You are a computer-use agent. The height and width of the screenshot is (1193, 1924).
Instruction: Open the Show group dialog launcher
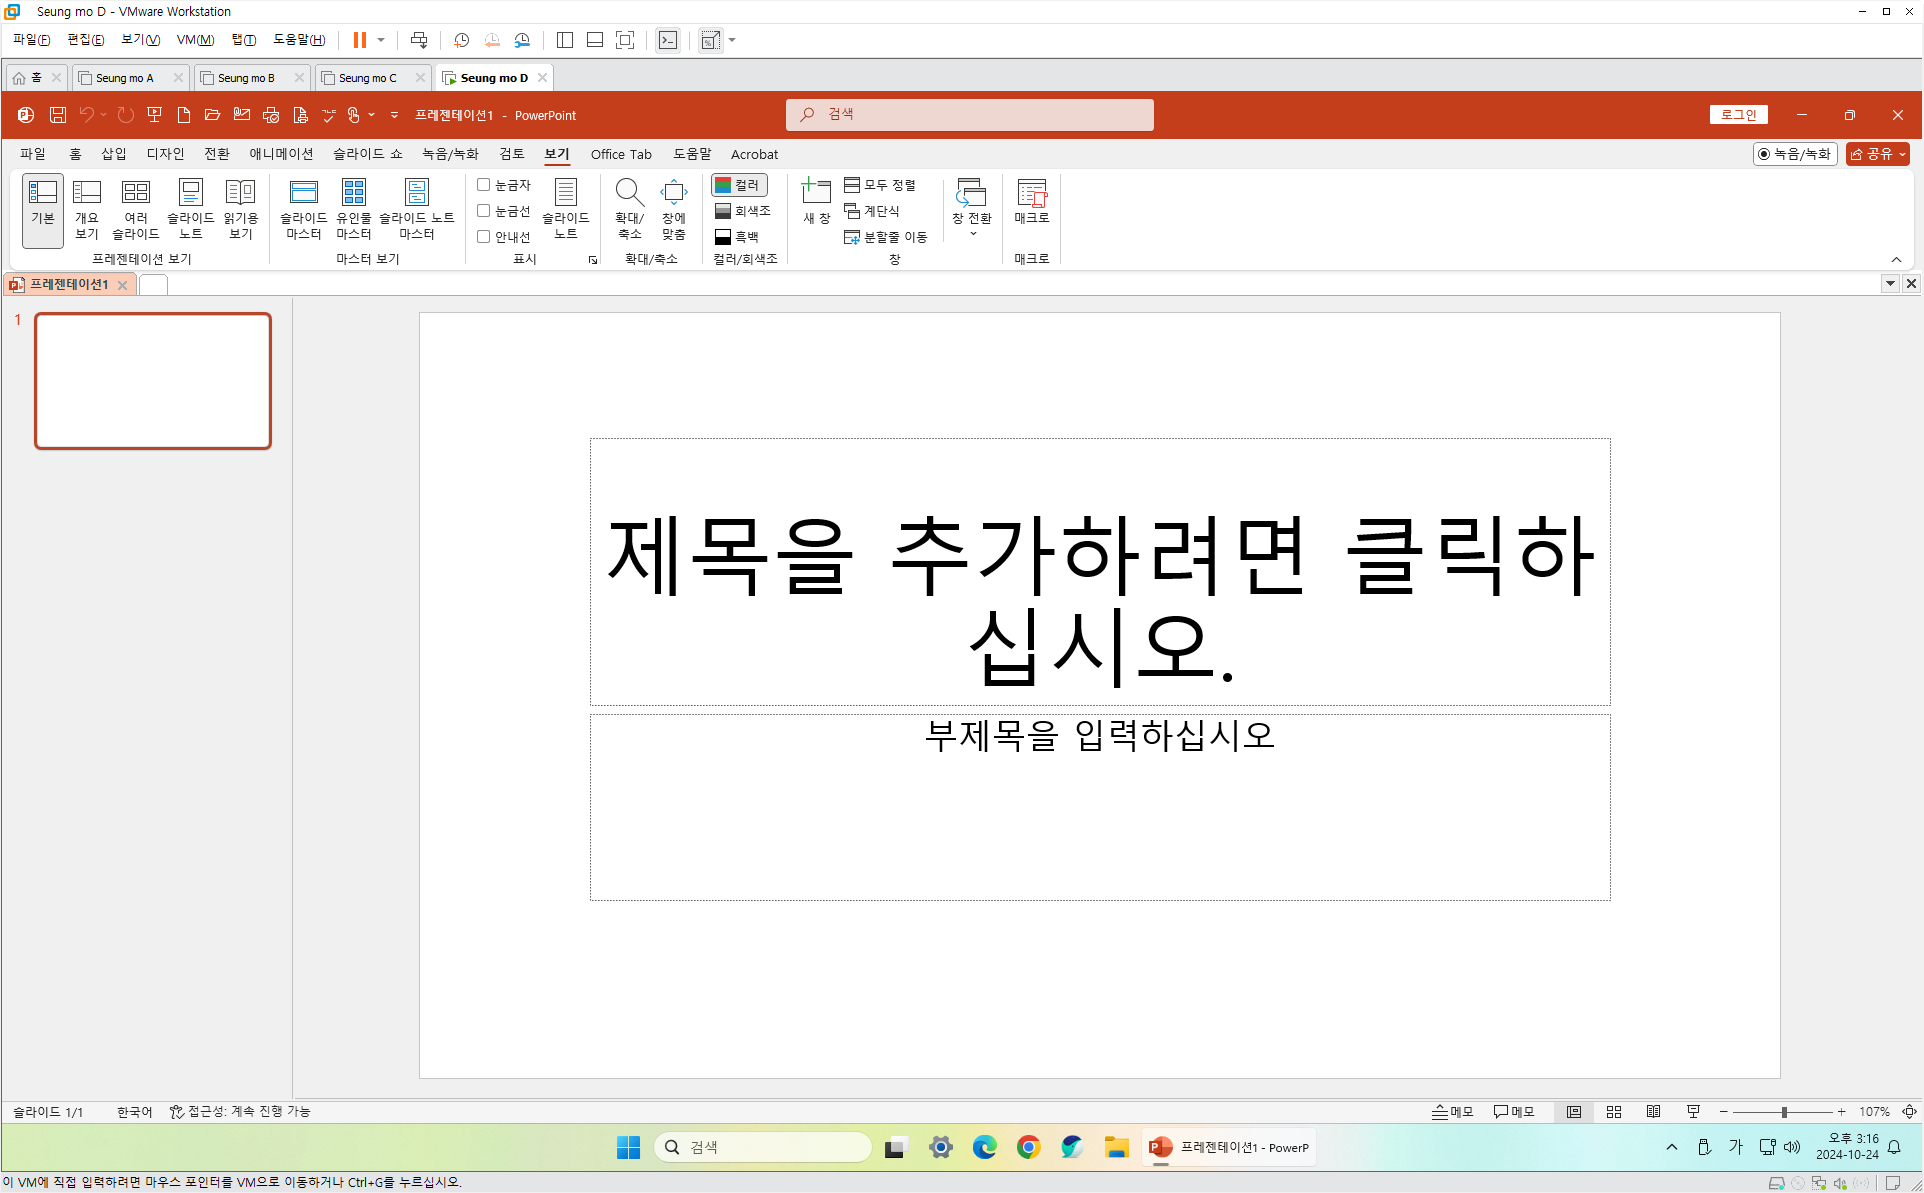click(x=593, y=260)
